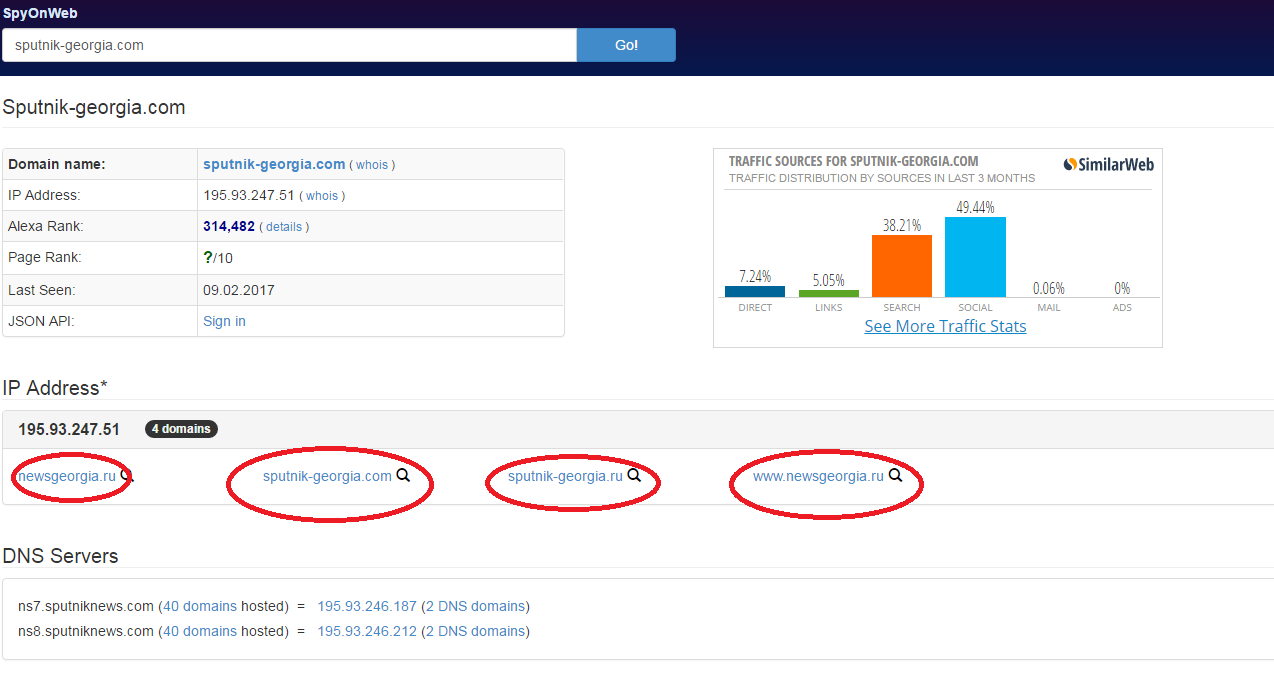The image size is (1274, 674).
Task: Click the ns8.sputniknews.com server name
Action: coord(86,631)
